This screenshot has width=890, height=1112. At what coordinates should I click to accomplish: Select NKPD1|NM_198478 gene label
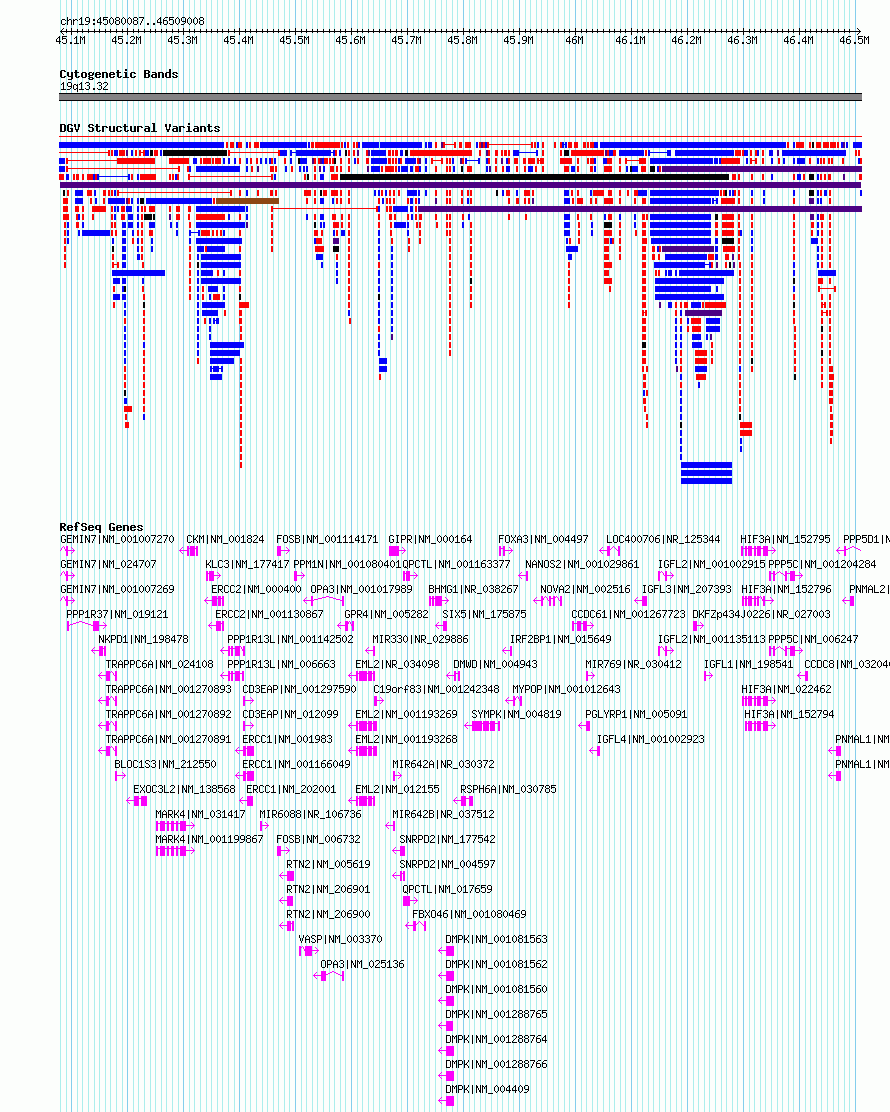coord(143,638)
